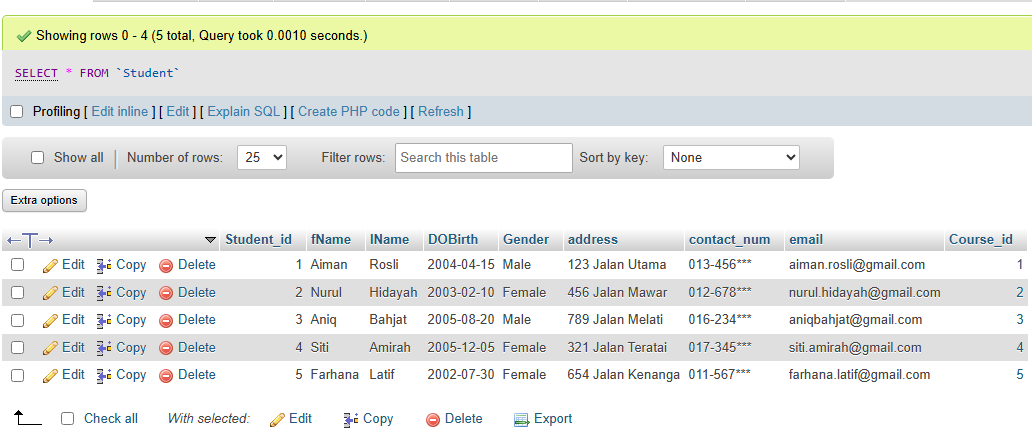Click the Extra options button
The image size is (1032, 437).
pyautogui.click(x=44, y=201)
